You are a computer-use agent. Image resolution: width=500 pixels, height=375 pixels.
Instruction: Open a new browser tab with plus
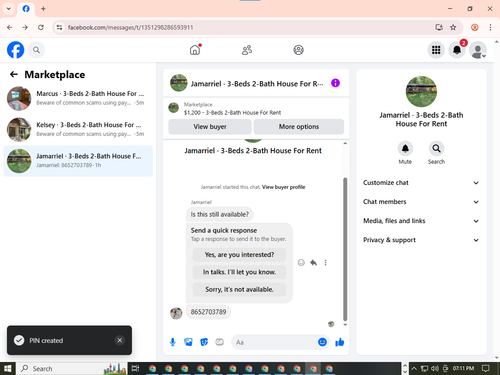pyautogui.click(x=43, y=9)
